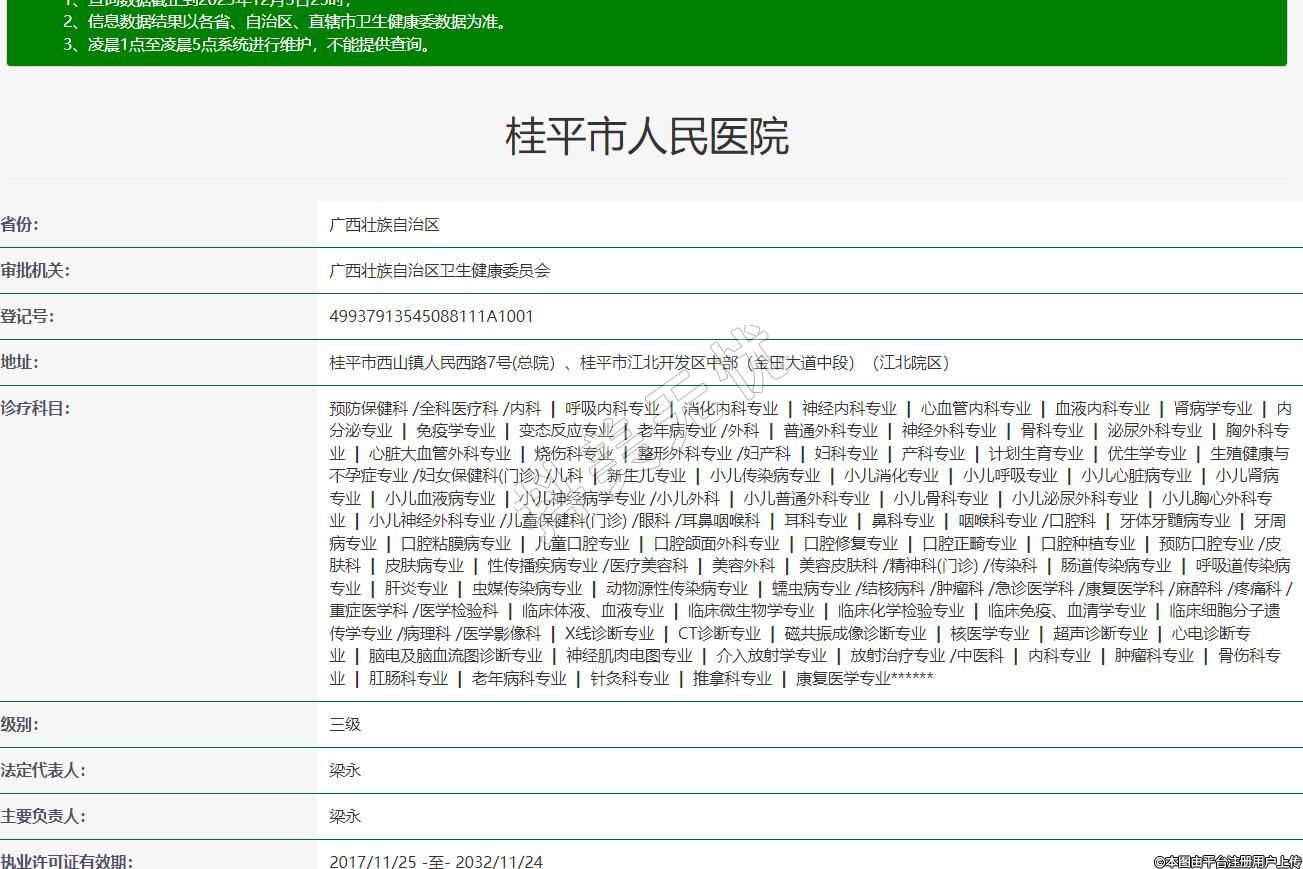The image size is (1303, 869).
Task: Click the address text 桂平市西山镇人民西路7号(总院)
Action: 441,363
